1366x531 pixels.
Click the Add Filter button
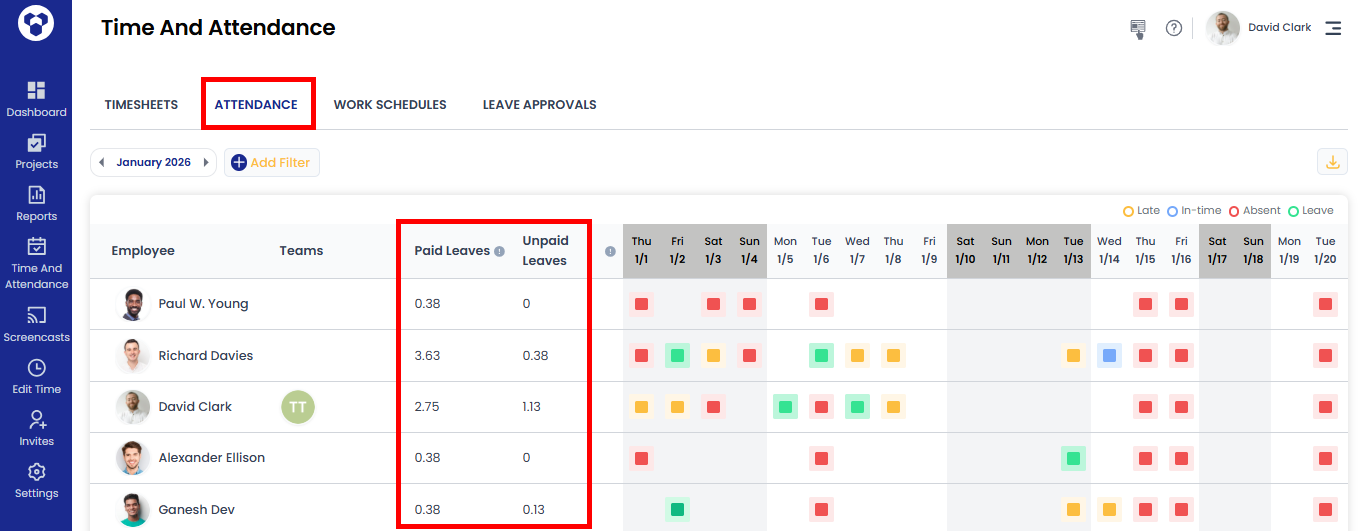point(272,162)
